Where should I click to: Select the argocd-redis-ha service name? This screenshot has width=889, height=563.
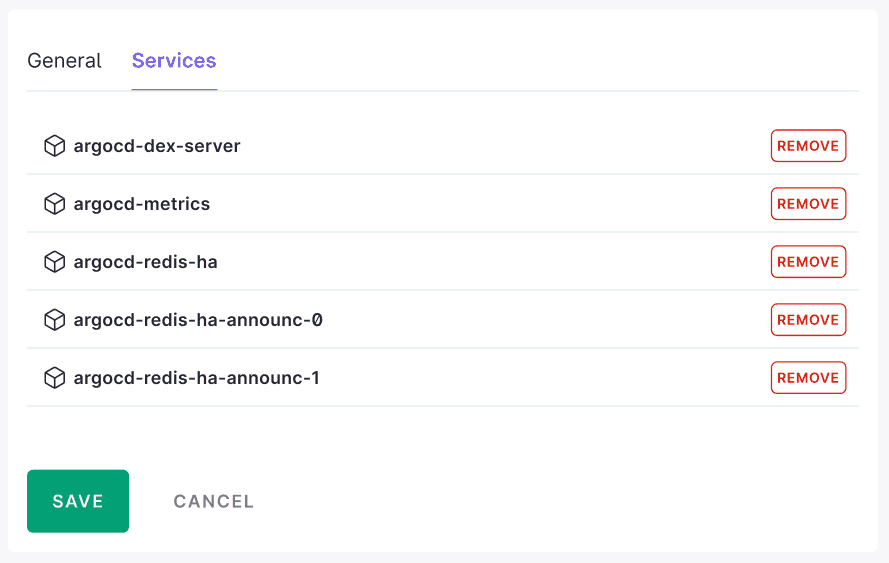coord(146,263)
